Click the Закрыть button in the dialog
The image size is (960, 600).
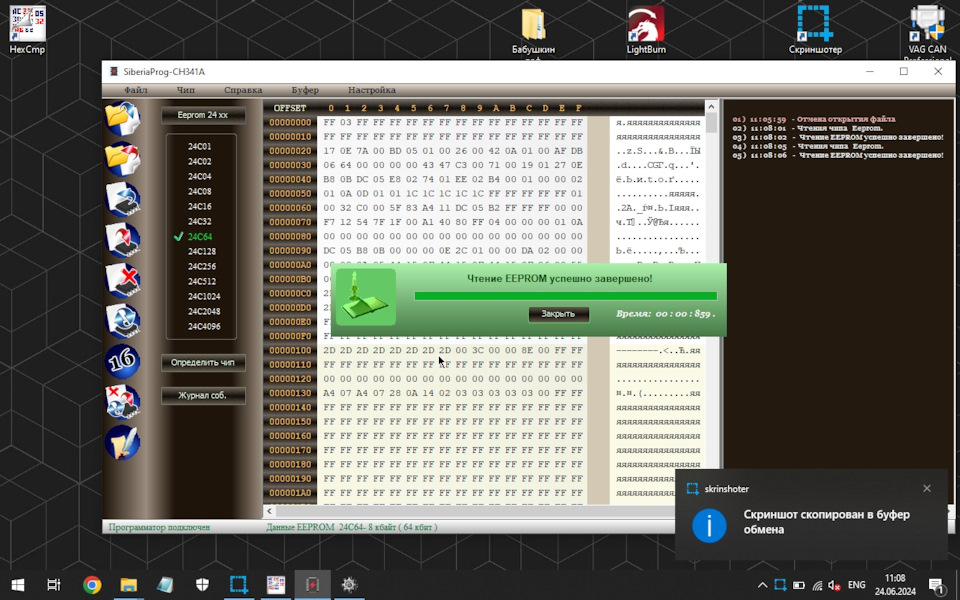point(558,313)
